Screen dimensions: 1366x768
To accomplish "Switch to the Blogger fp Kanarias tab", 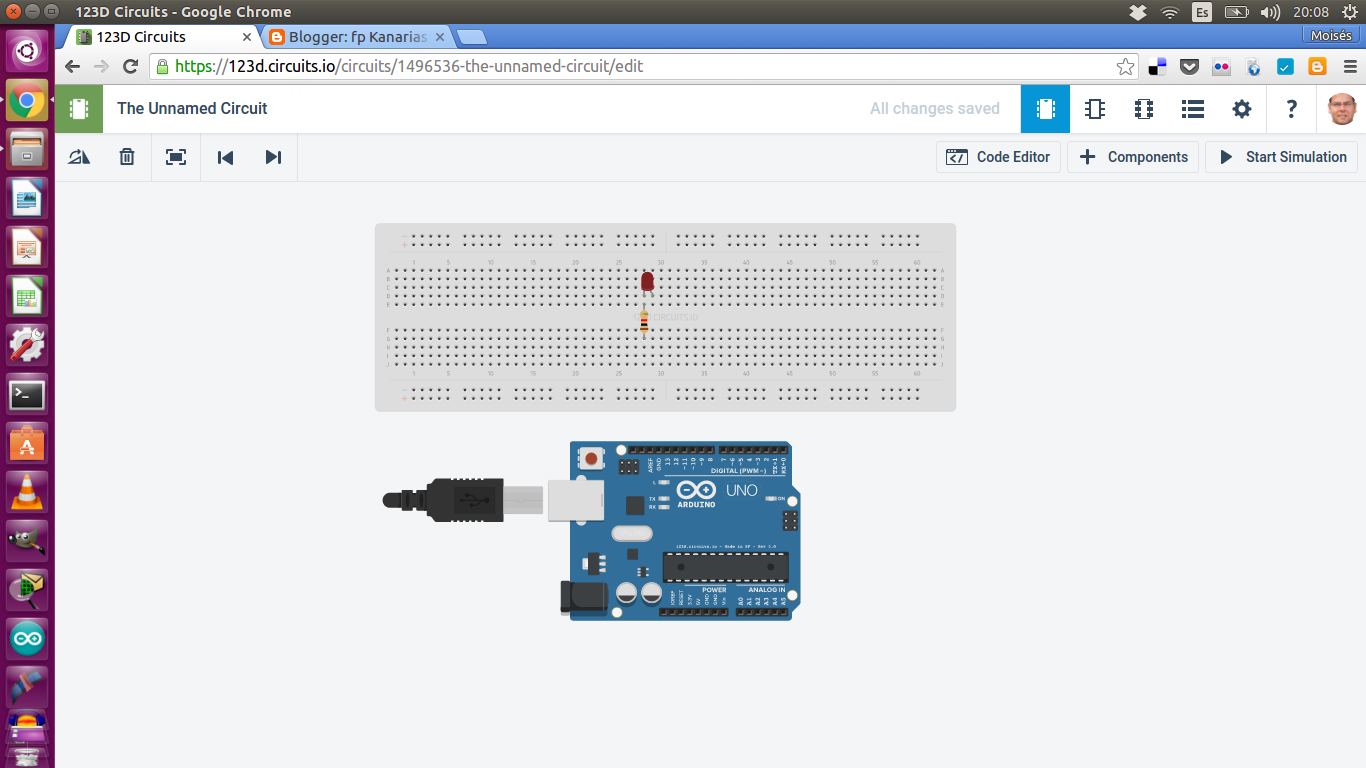I will (x=348, y=36).
